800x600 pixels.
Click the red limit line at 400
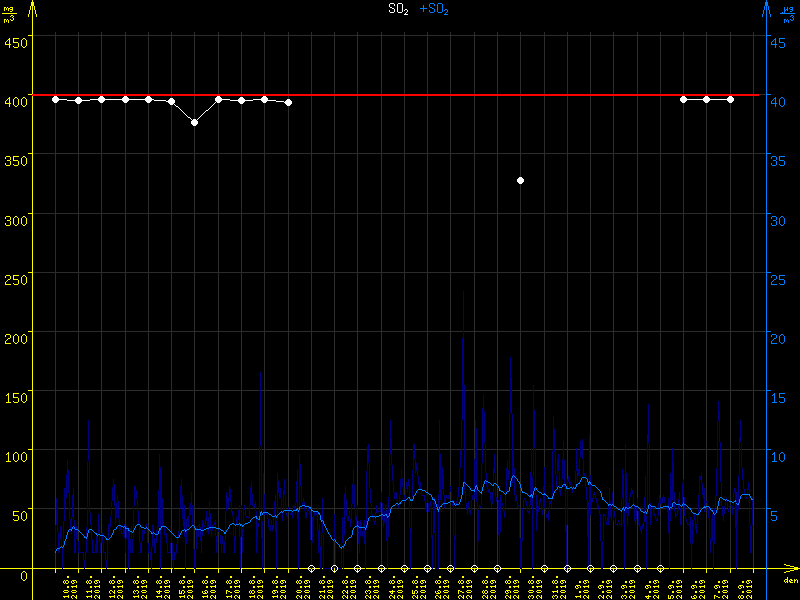400,95
